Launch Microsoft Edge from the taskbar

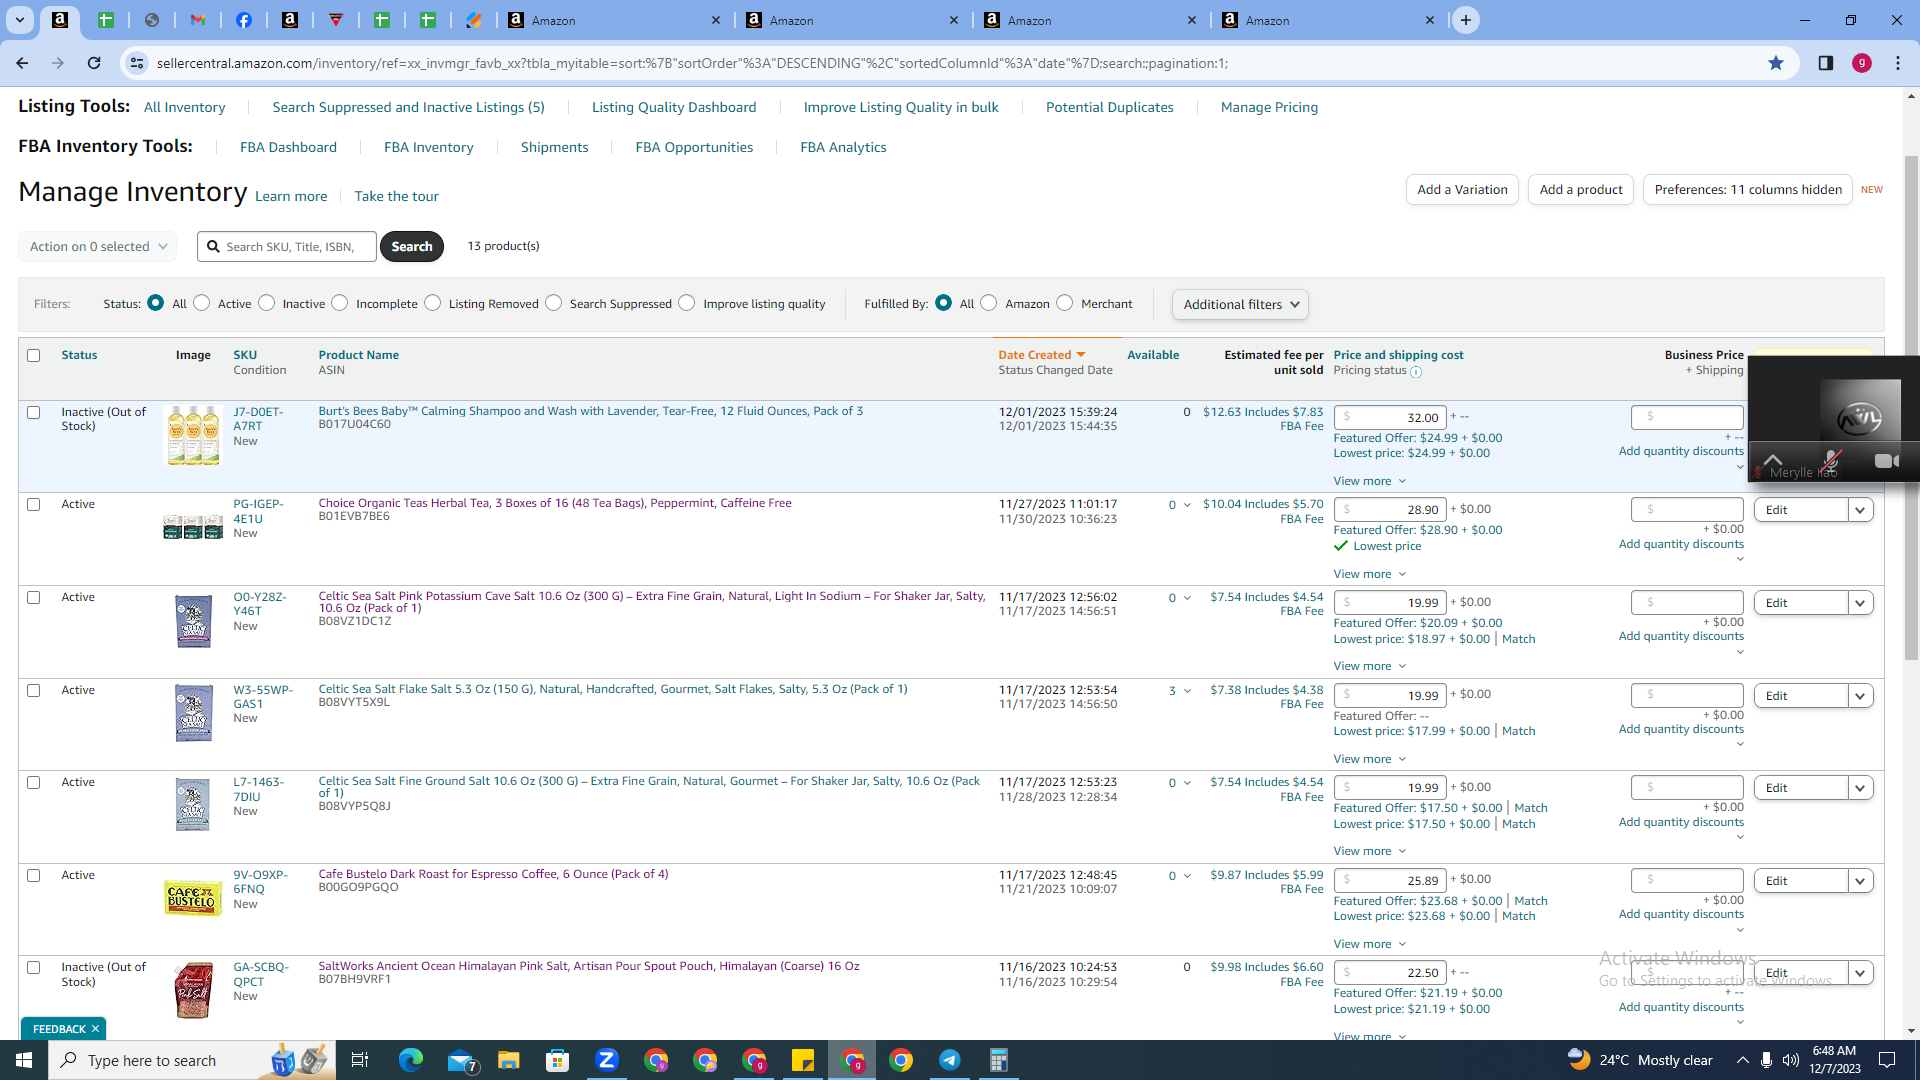click(411, 1060)
